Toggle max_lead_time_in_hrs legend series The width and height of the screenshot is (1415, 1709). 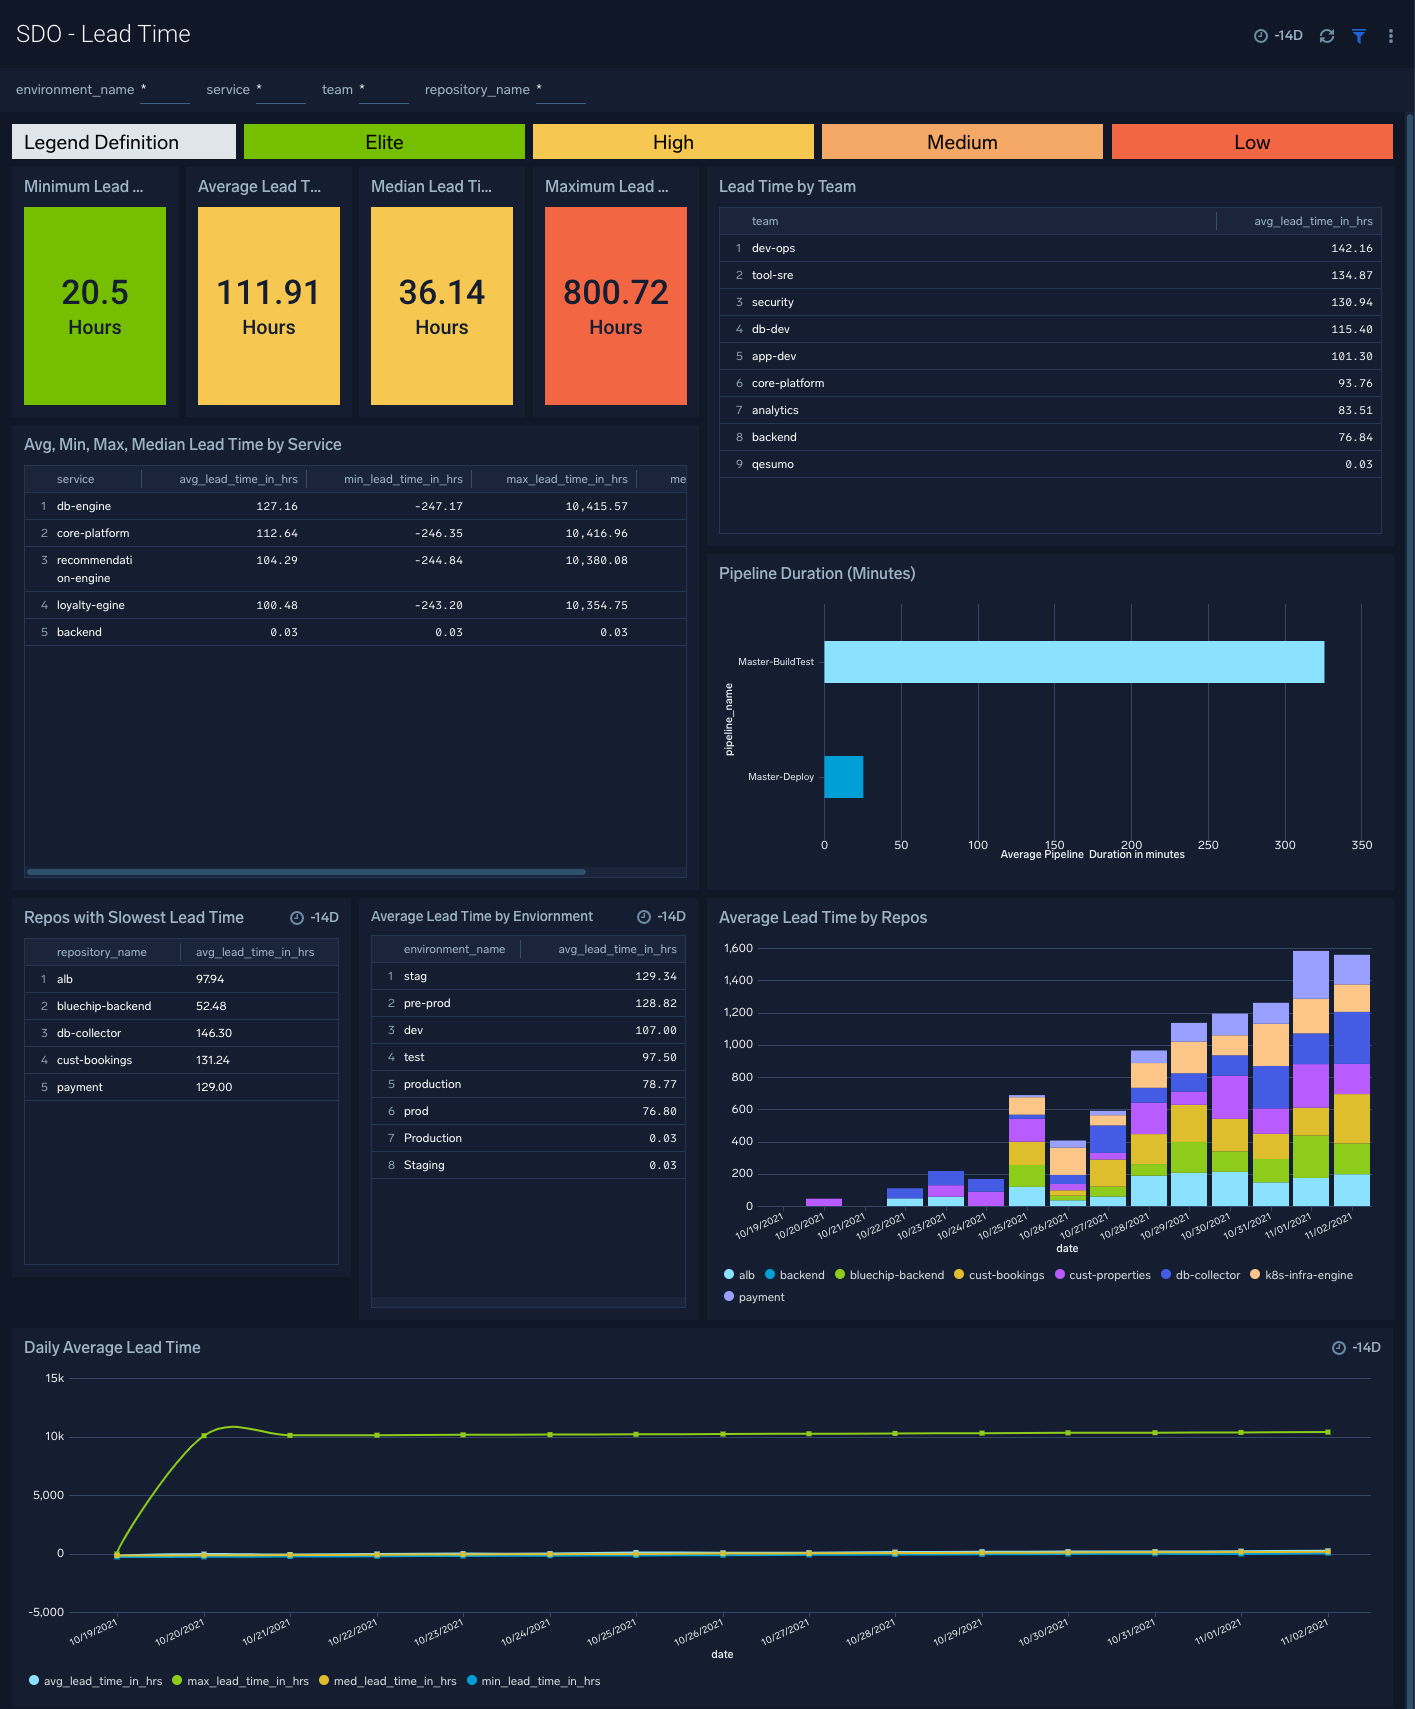coord(240,1681)
